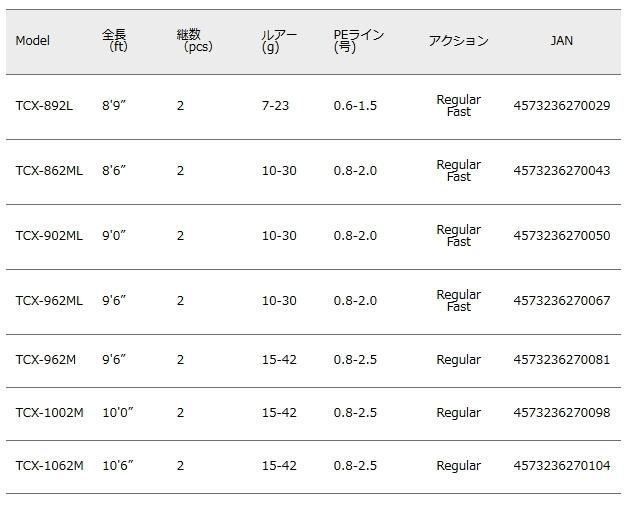
Task: Click the TCX-862ML model name
Action: 49,171
